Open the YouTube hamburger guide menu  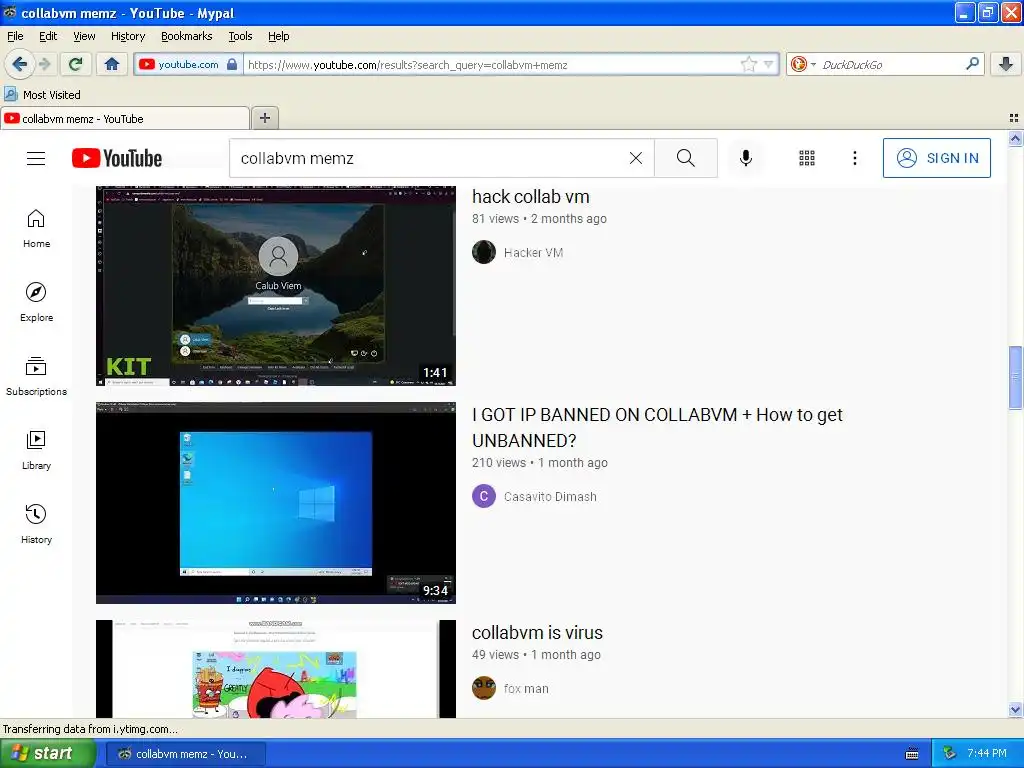pos(36,158)
